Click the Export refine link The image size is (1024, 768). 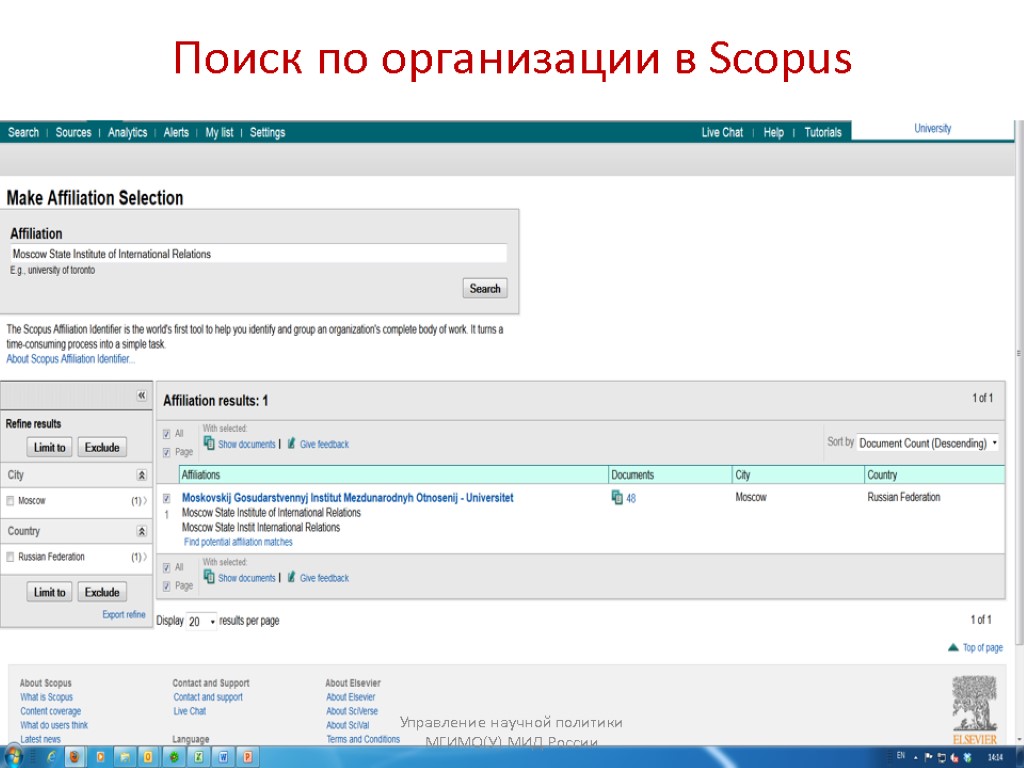coord(124,615)
